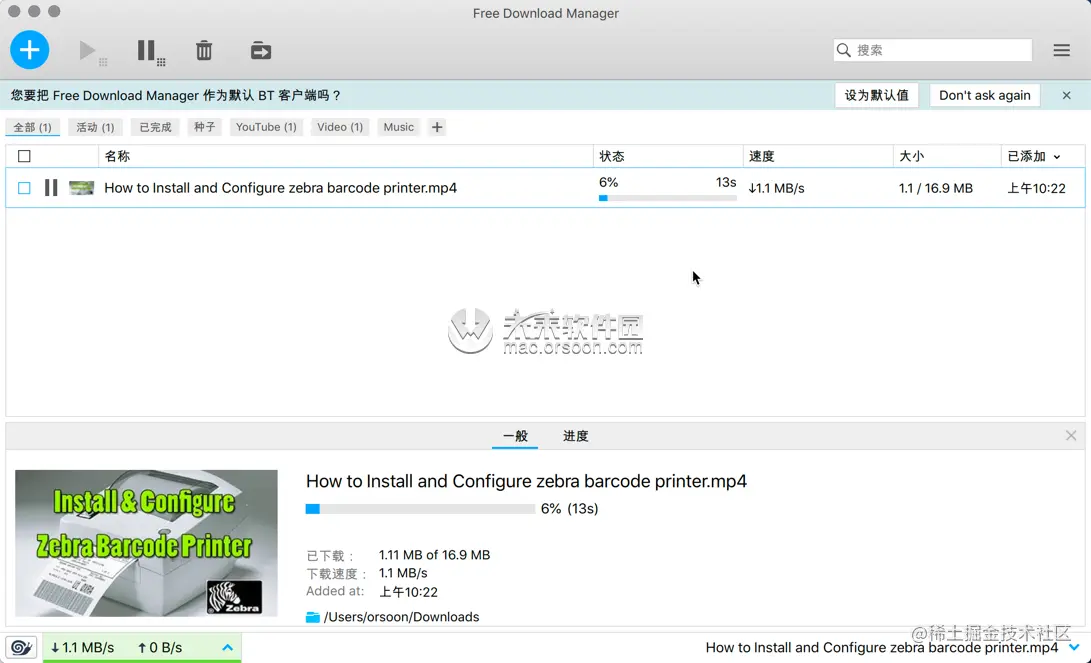1091x663 pixels.
Task: Expand the speed panel up-chevron
Action: [228, 648]
